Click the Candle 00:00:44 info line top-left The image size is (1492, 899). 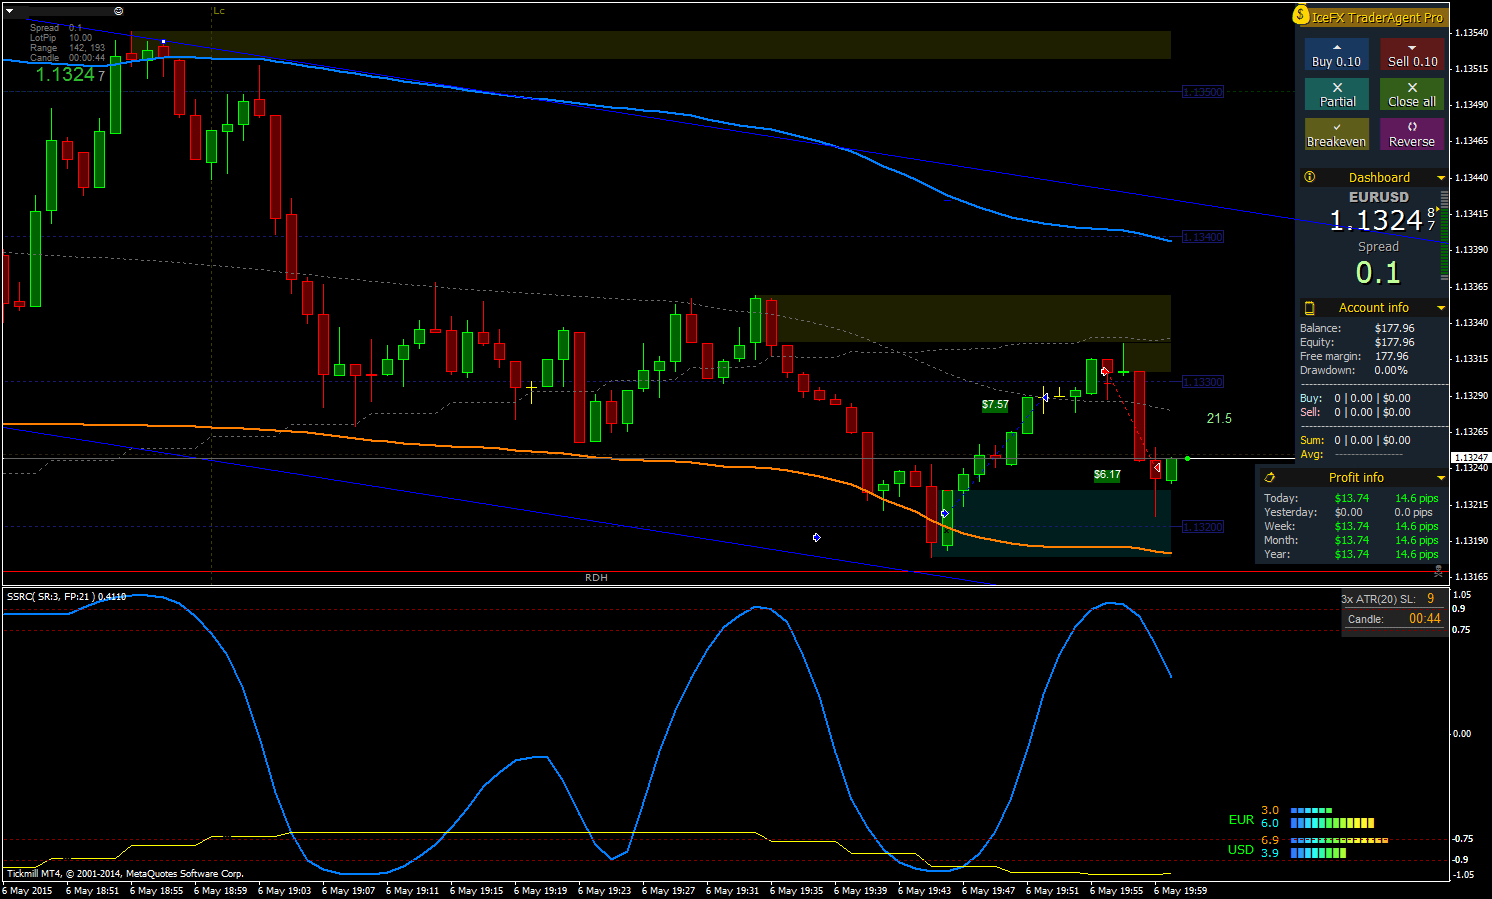tap(67, 58)
